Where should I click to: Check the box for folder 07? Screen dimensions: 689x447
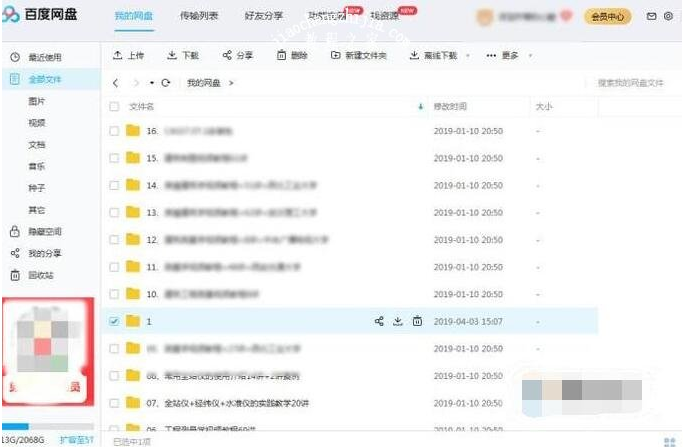(114, 403)
